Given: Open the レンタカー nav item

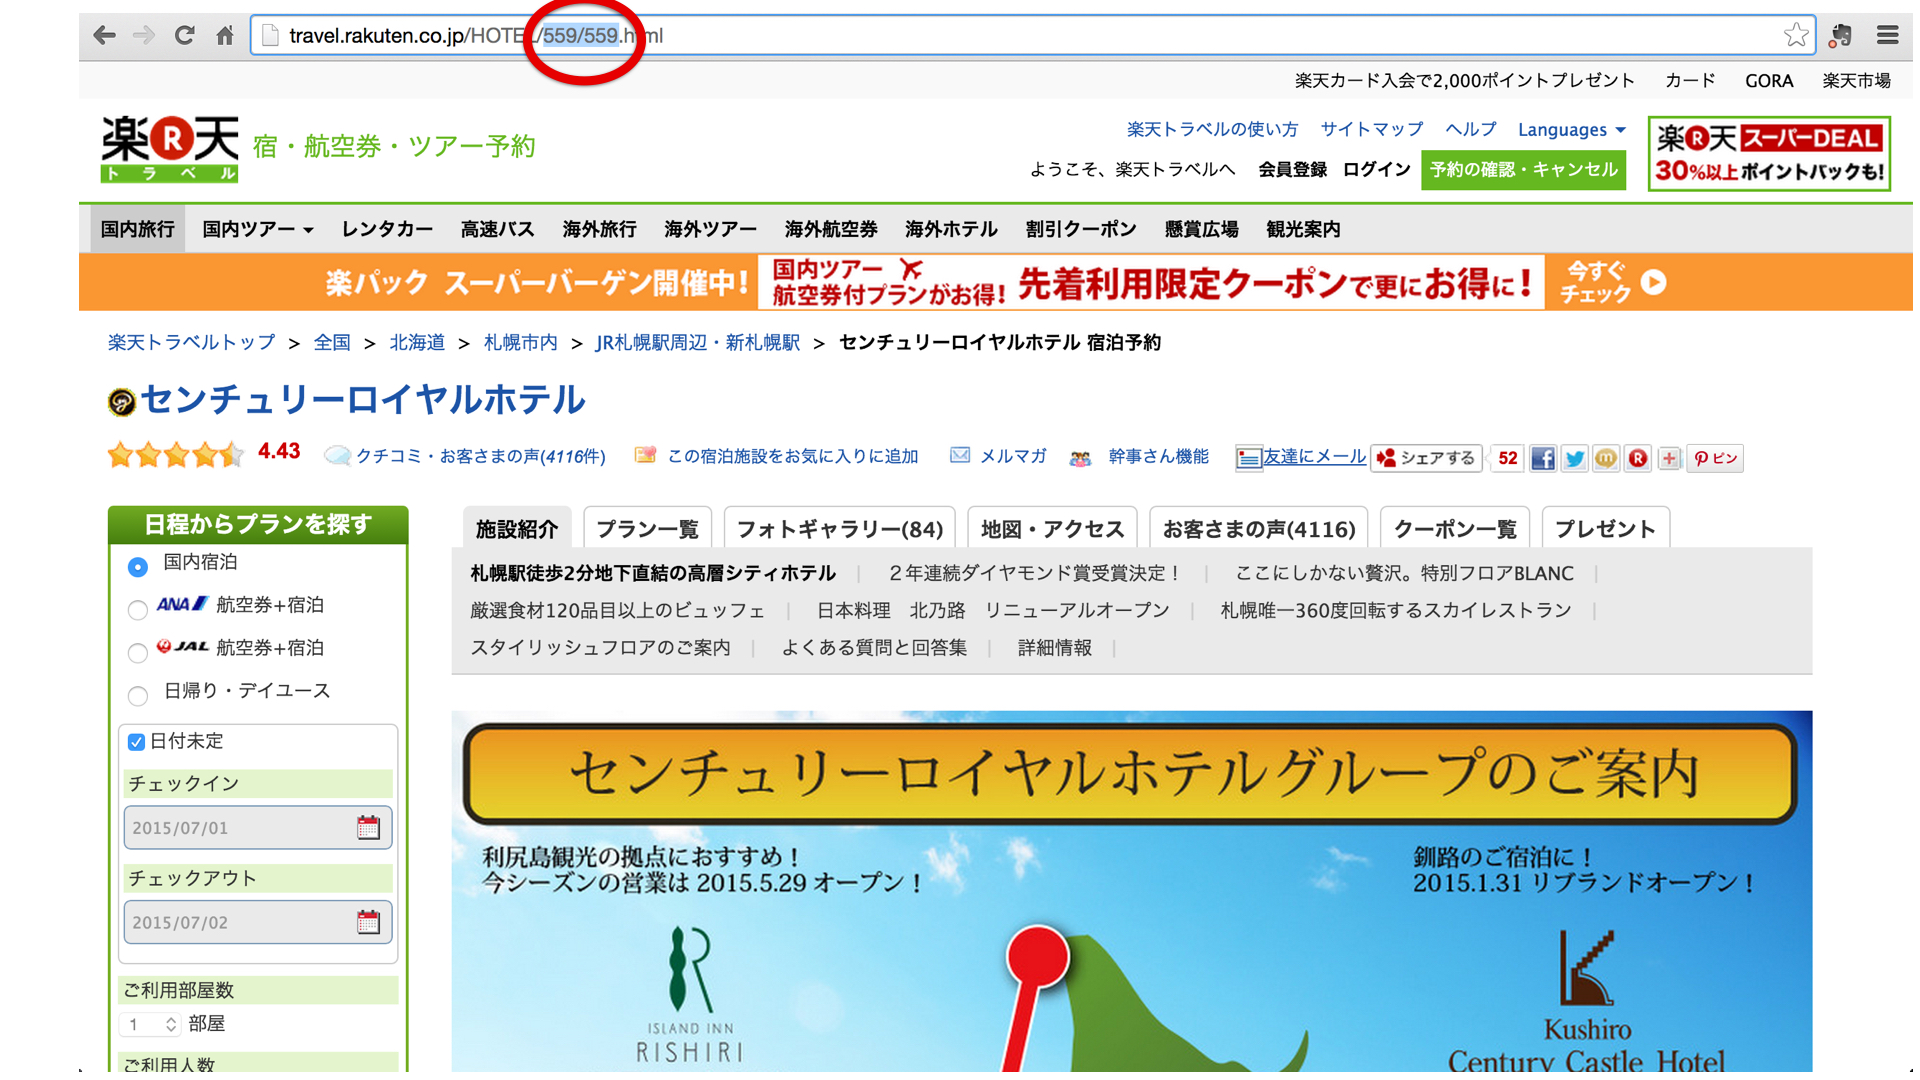Looking at the screenshot, I should (387, 230).
